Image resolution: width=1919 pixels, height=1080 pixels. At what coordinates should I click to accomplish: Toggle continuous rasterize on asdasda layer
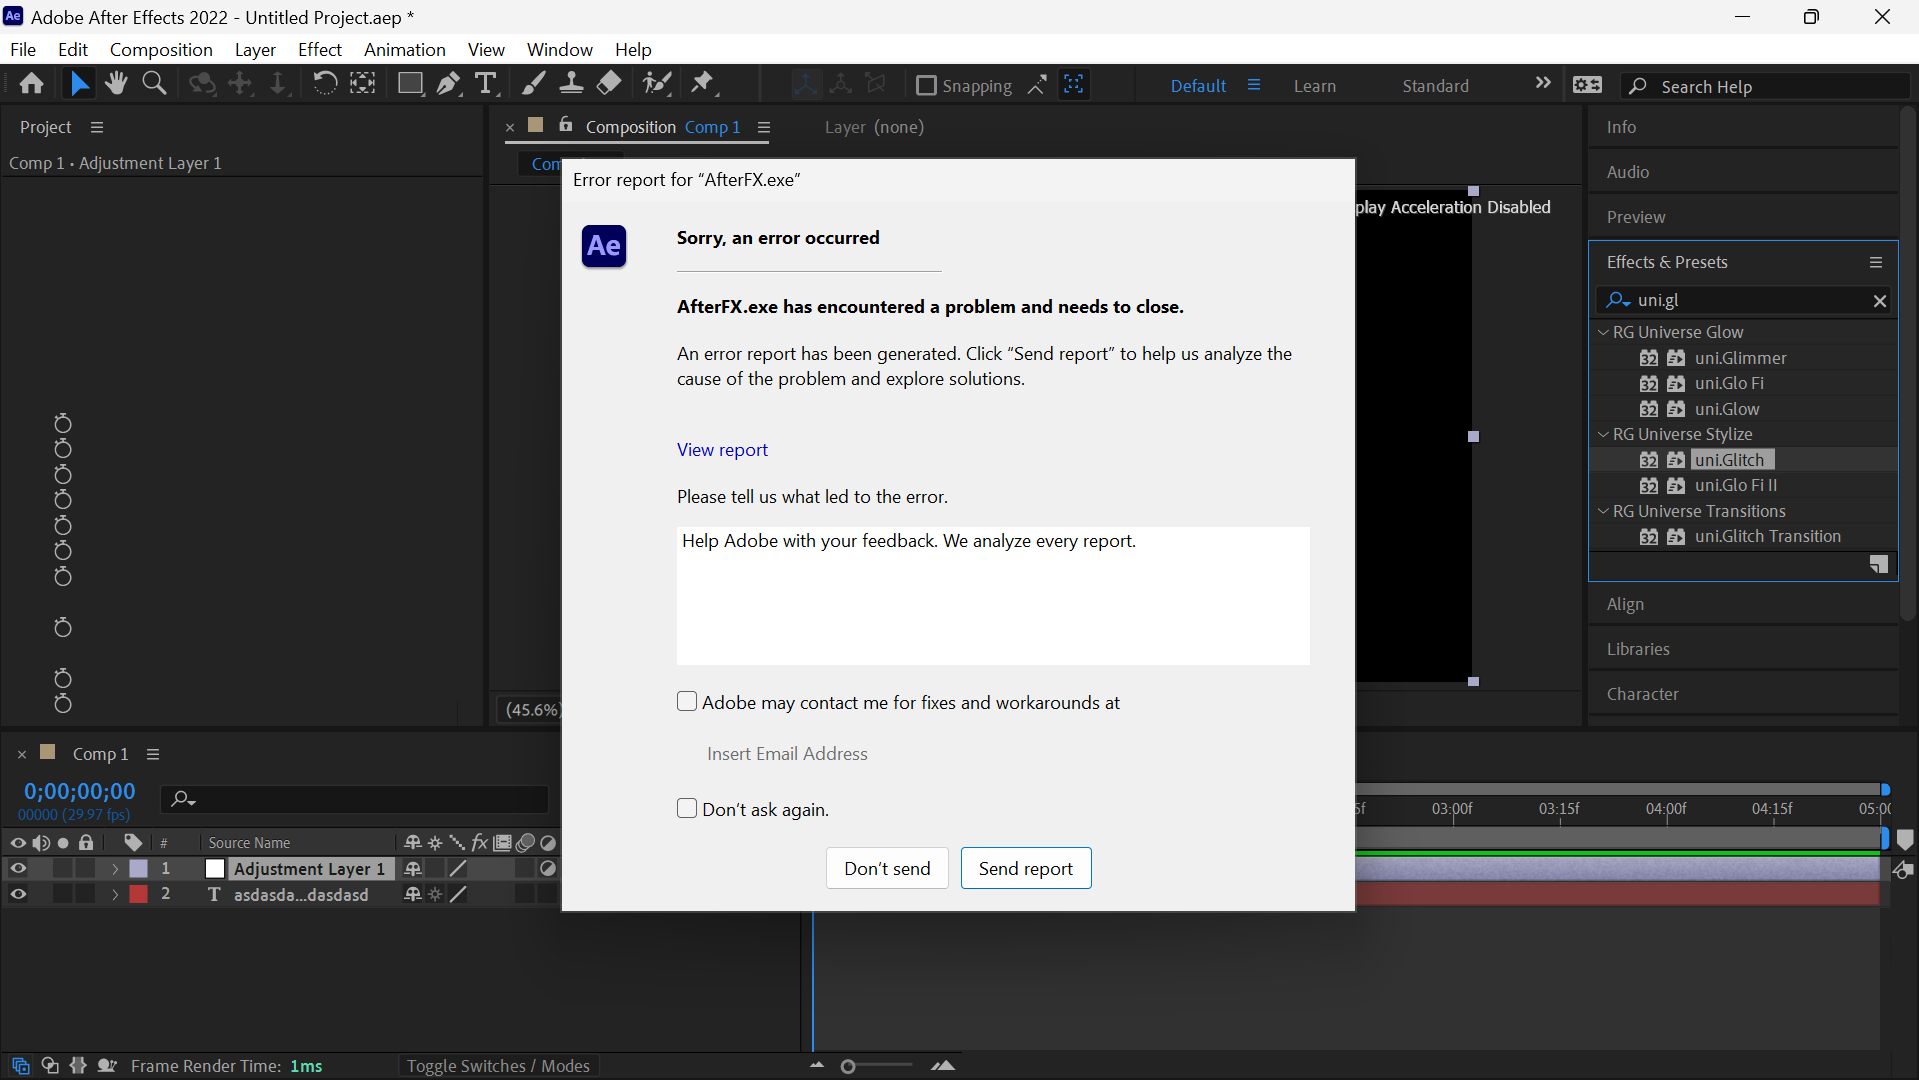(x=435, y=894)
